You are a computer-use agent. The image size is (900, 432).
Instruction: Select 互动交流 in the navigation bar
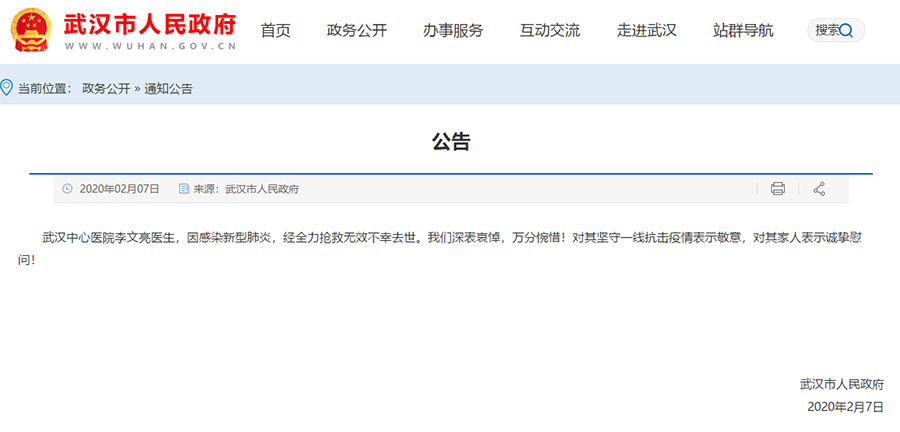pos(549,30)
